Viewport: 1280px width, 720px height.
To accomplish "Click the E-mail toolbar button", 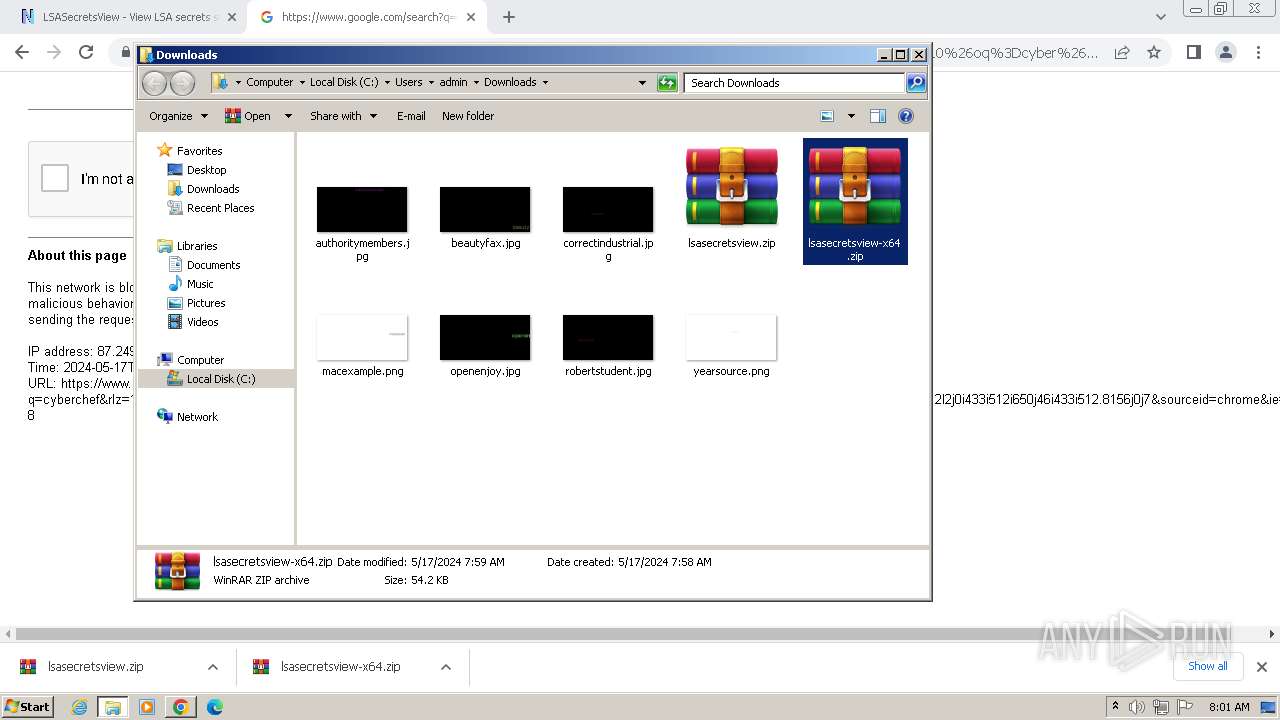I will click(x=411, y=116).
